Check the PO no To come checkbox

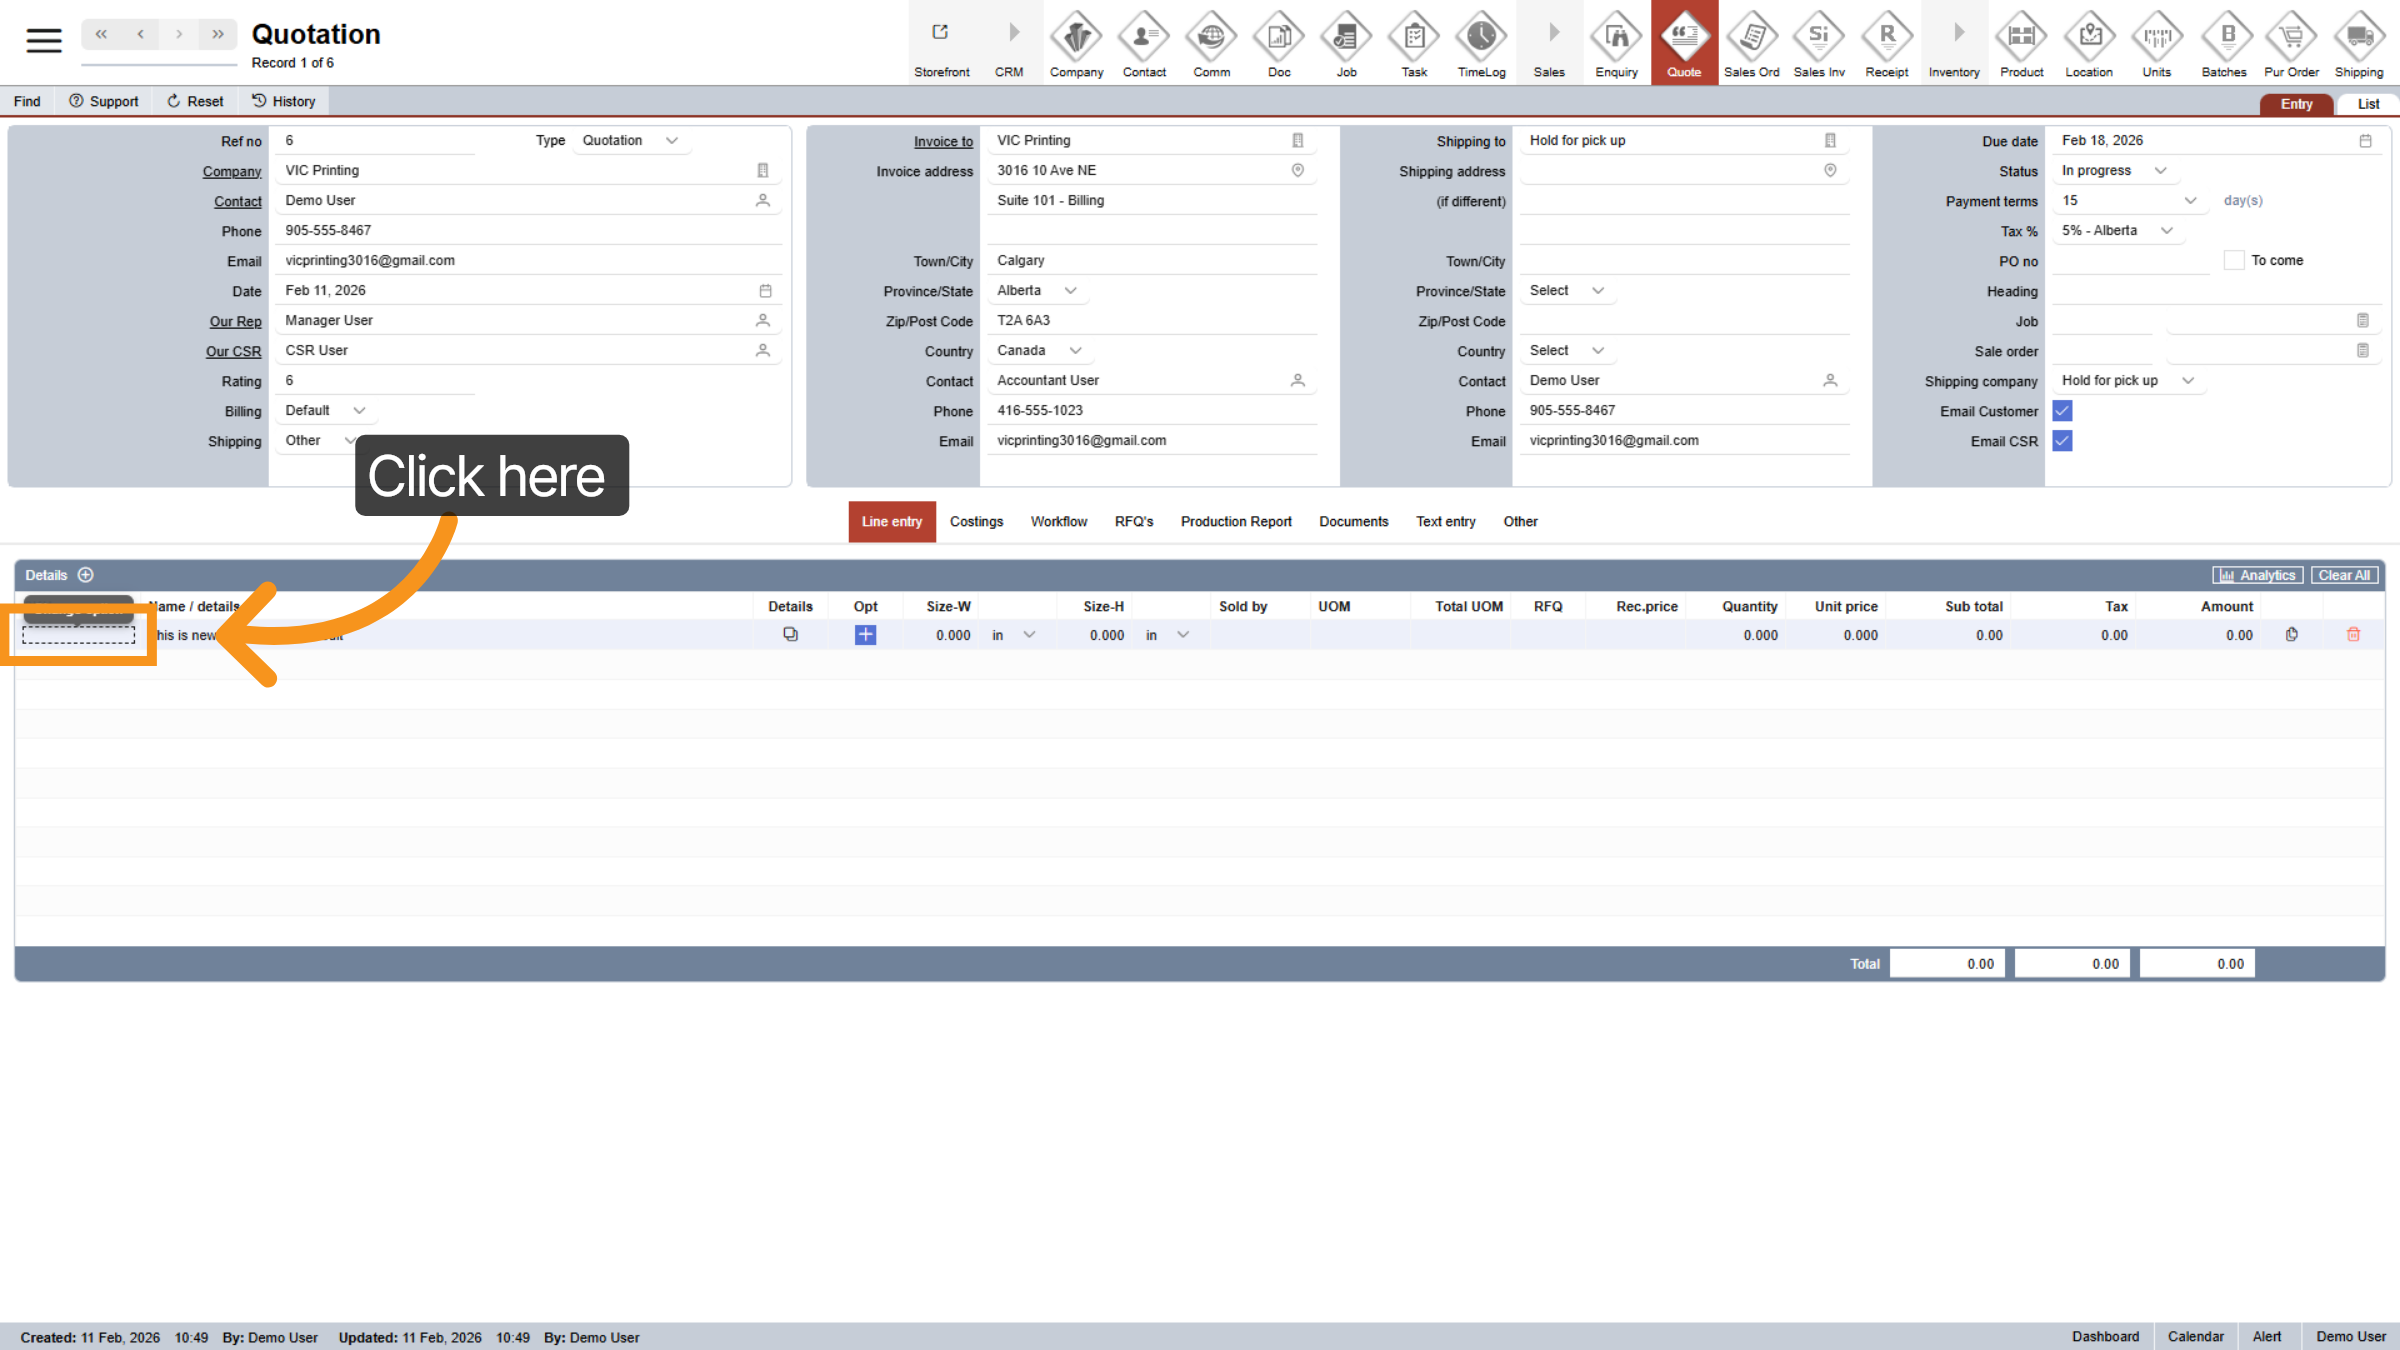tap(2233, 261)
